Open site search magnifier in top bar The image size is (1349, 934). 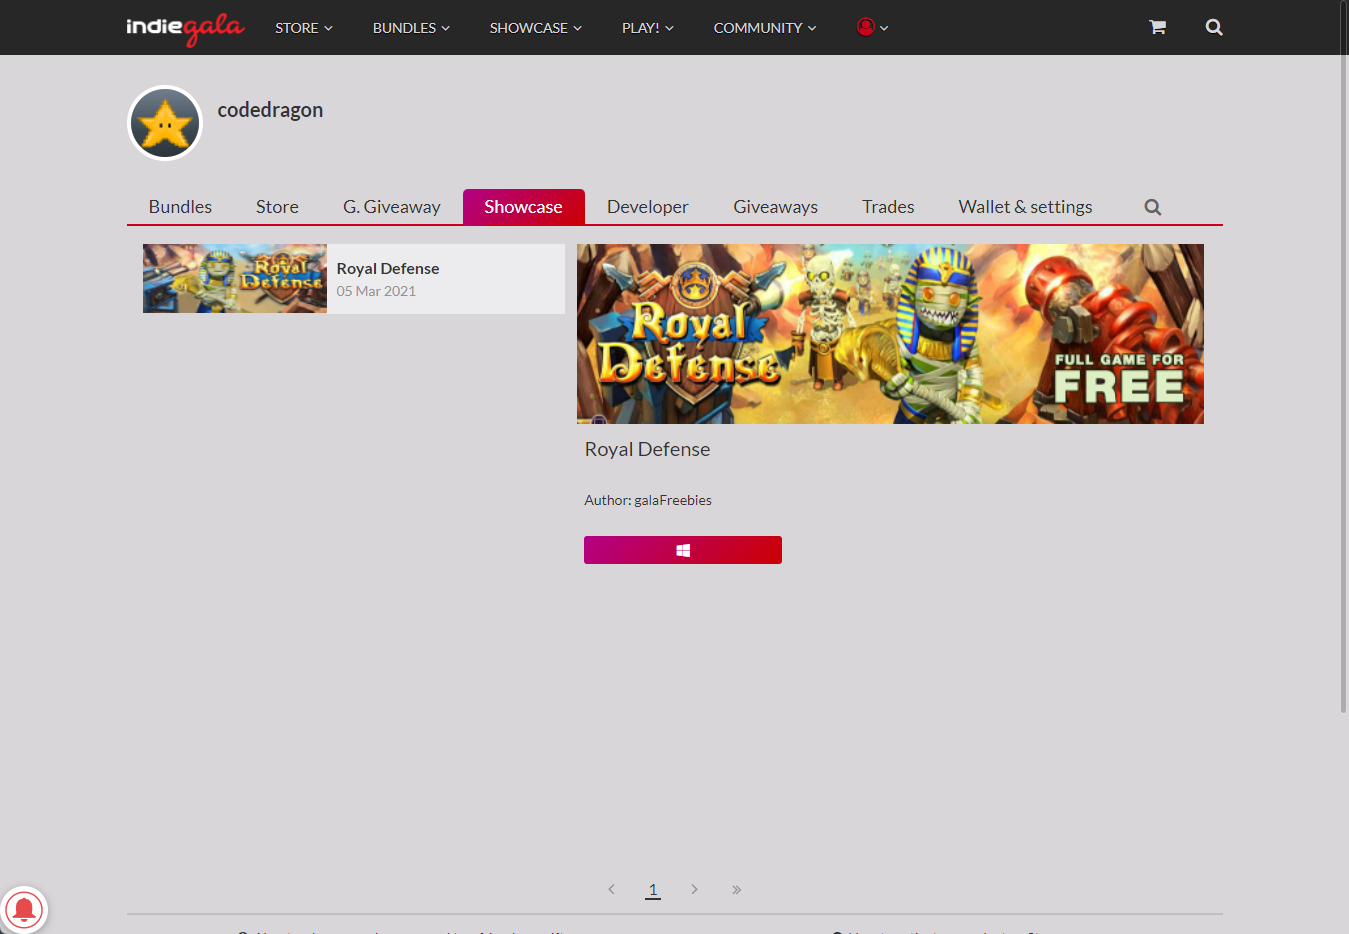[x=1214, y=27]
